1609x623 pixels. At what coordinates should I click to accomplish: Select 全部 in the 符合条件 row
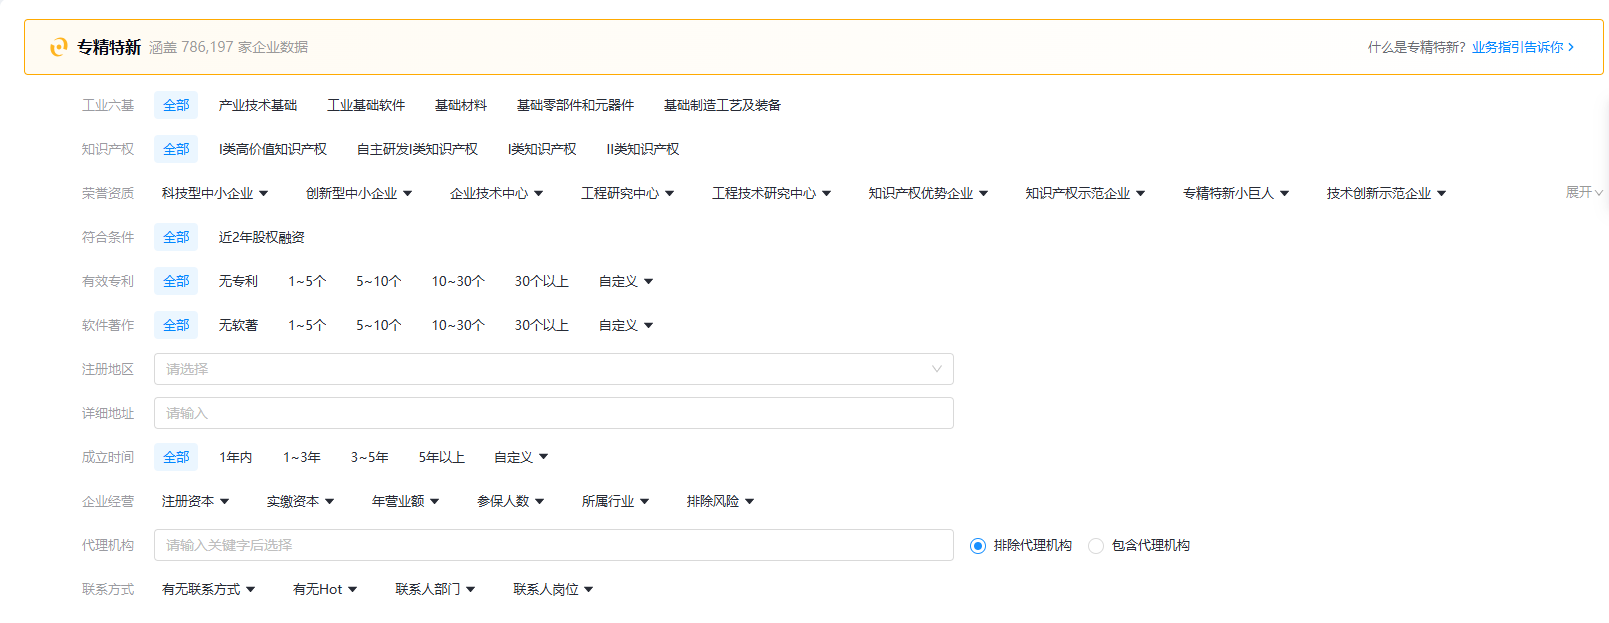pos(176,237)
